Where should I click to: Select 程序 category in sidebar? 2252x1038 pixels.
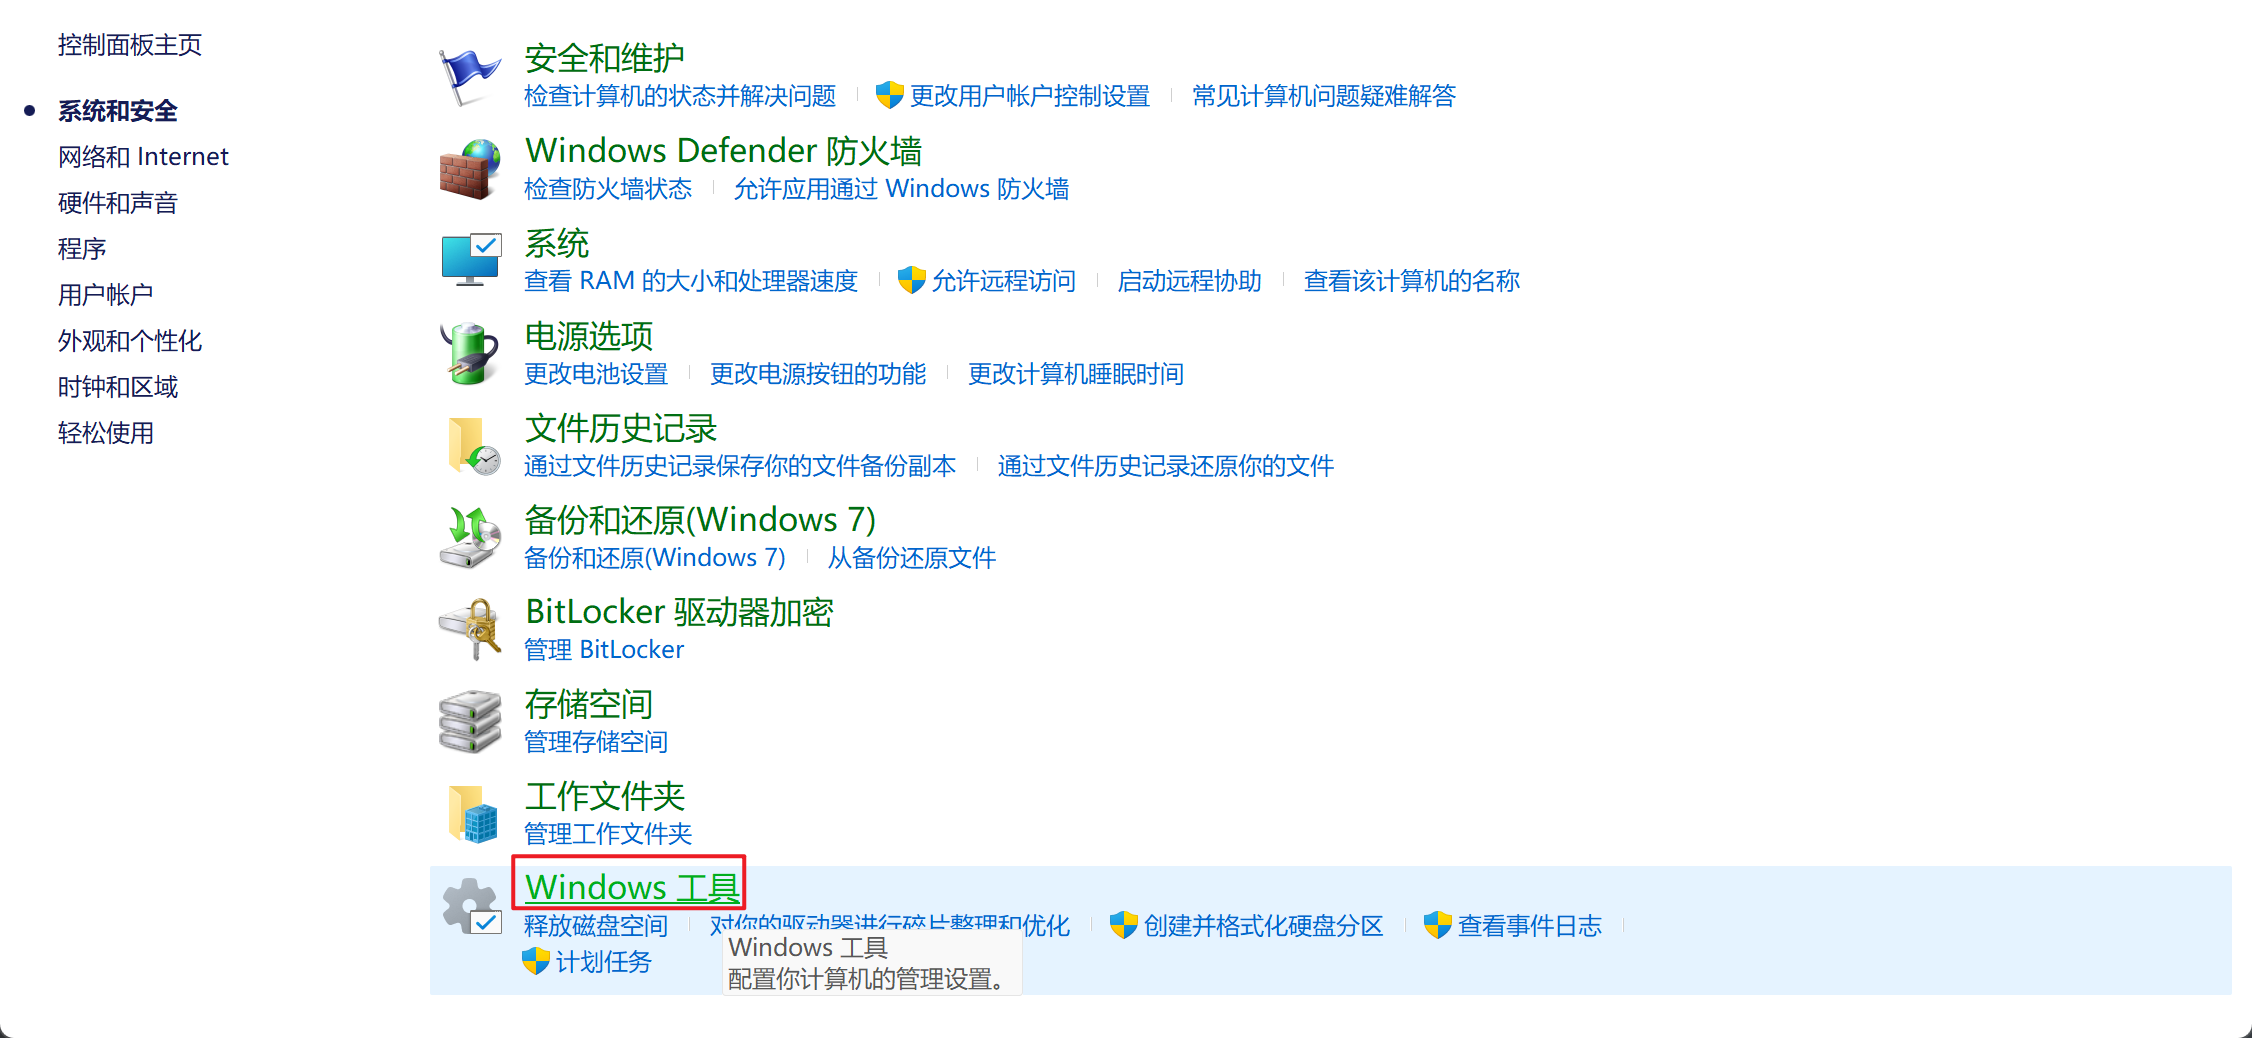click(x=82, y=248)
